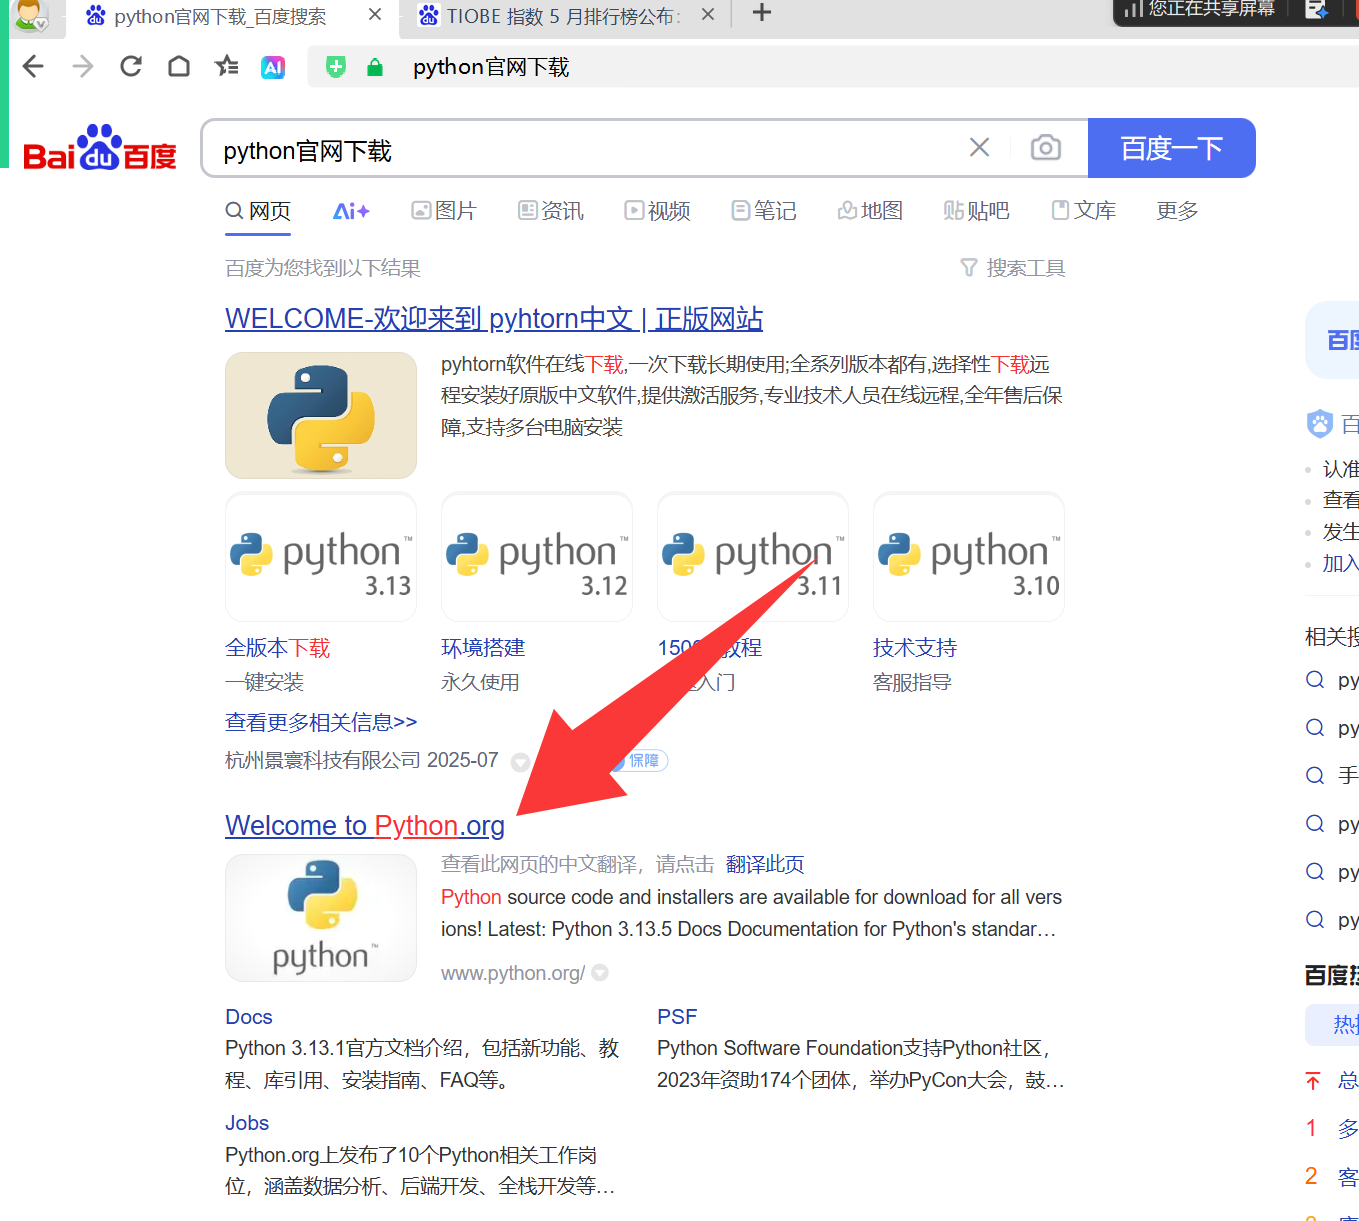Open a new browser tab with plus

pyautogui.click(x=762, y=13)
